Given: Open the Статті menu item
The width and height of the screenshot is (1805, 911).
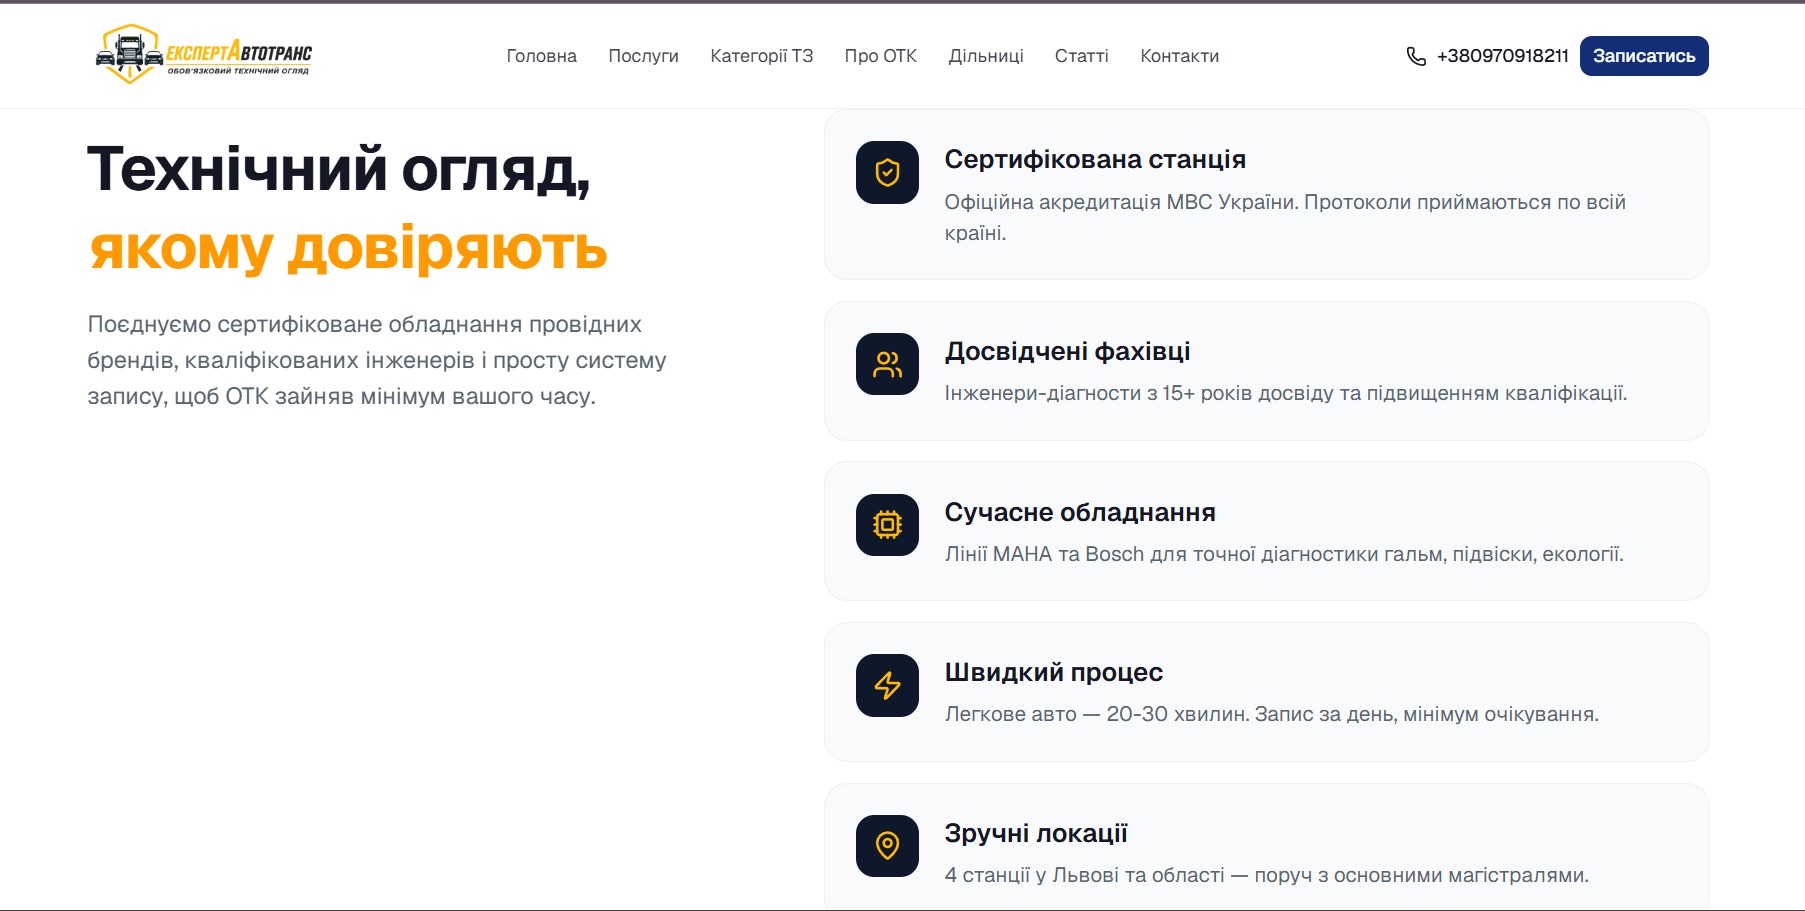Looking at the screenshot, I should point(1082,56).
